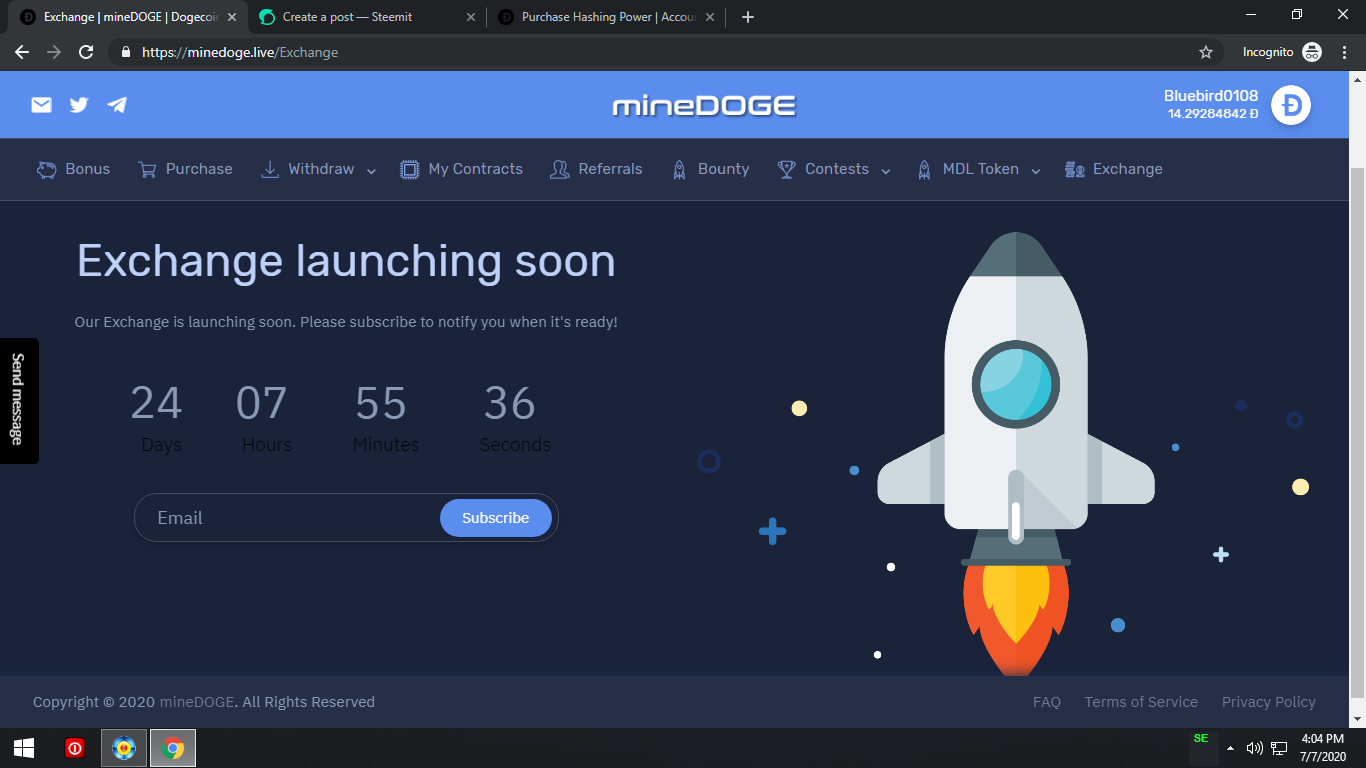Click the Withdraw download icon
Viewport: 1366px width, 768px height.
pos(270,169)
